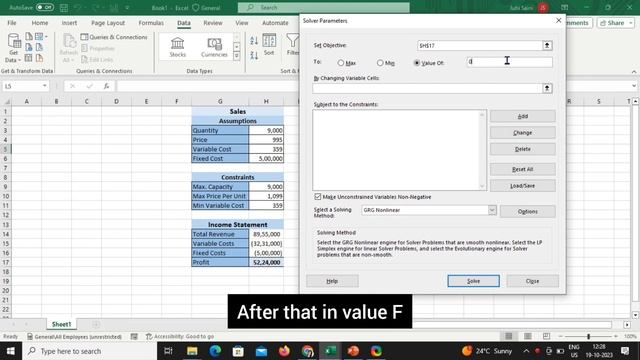
Task: Click in the Value Of input field
Action: pos(509,62)
